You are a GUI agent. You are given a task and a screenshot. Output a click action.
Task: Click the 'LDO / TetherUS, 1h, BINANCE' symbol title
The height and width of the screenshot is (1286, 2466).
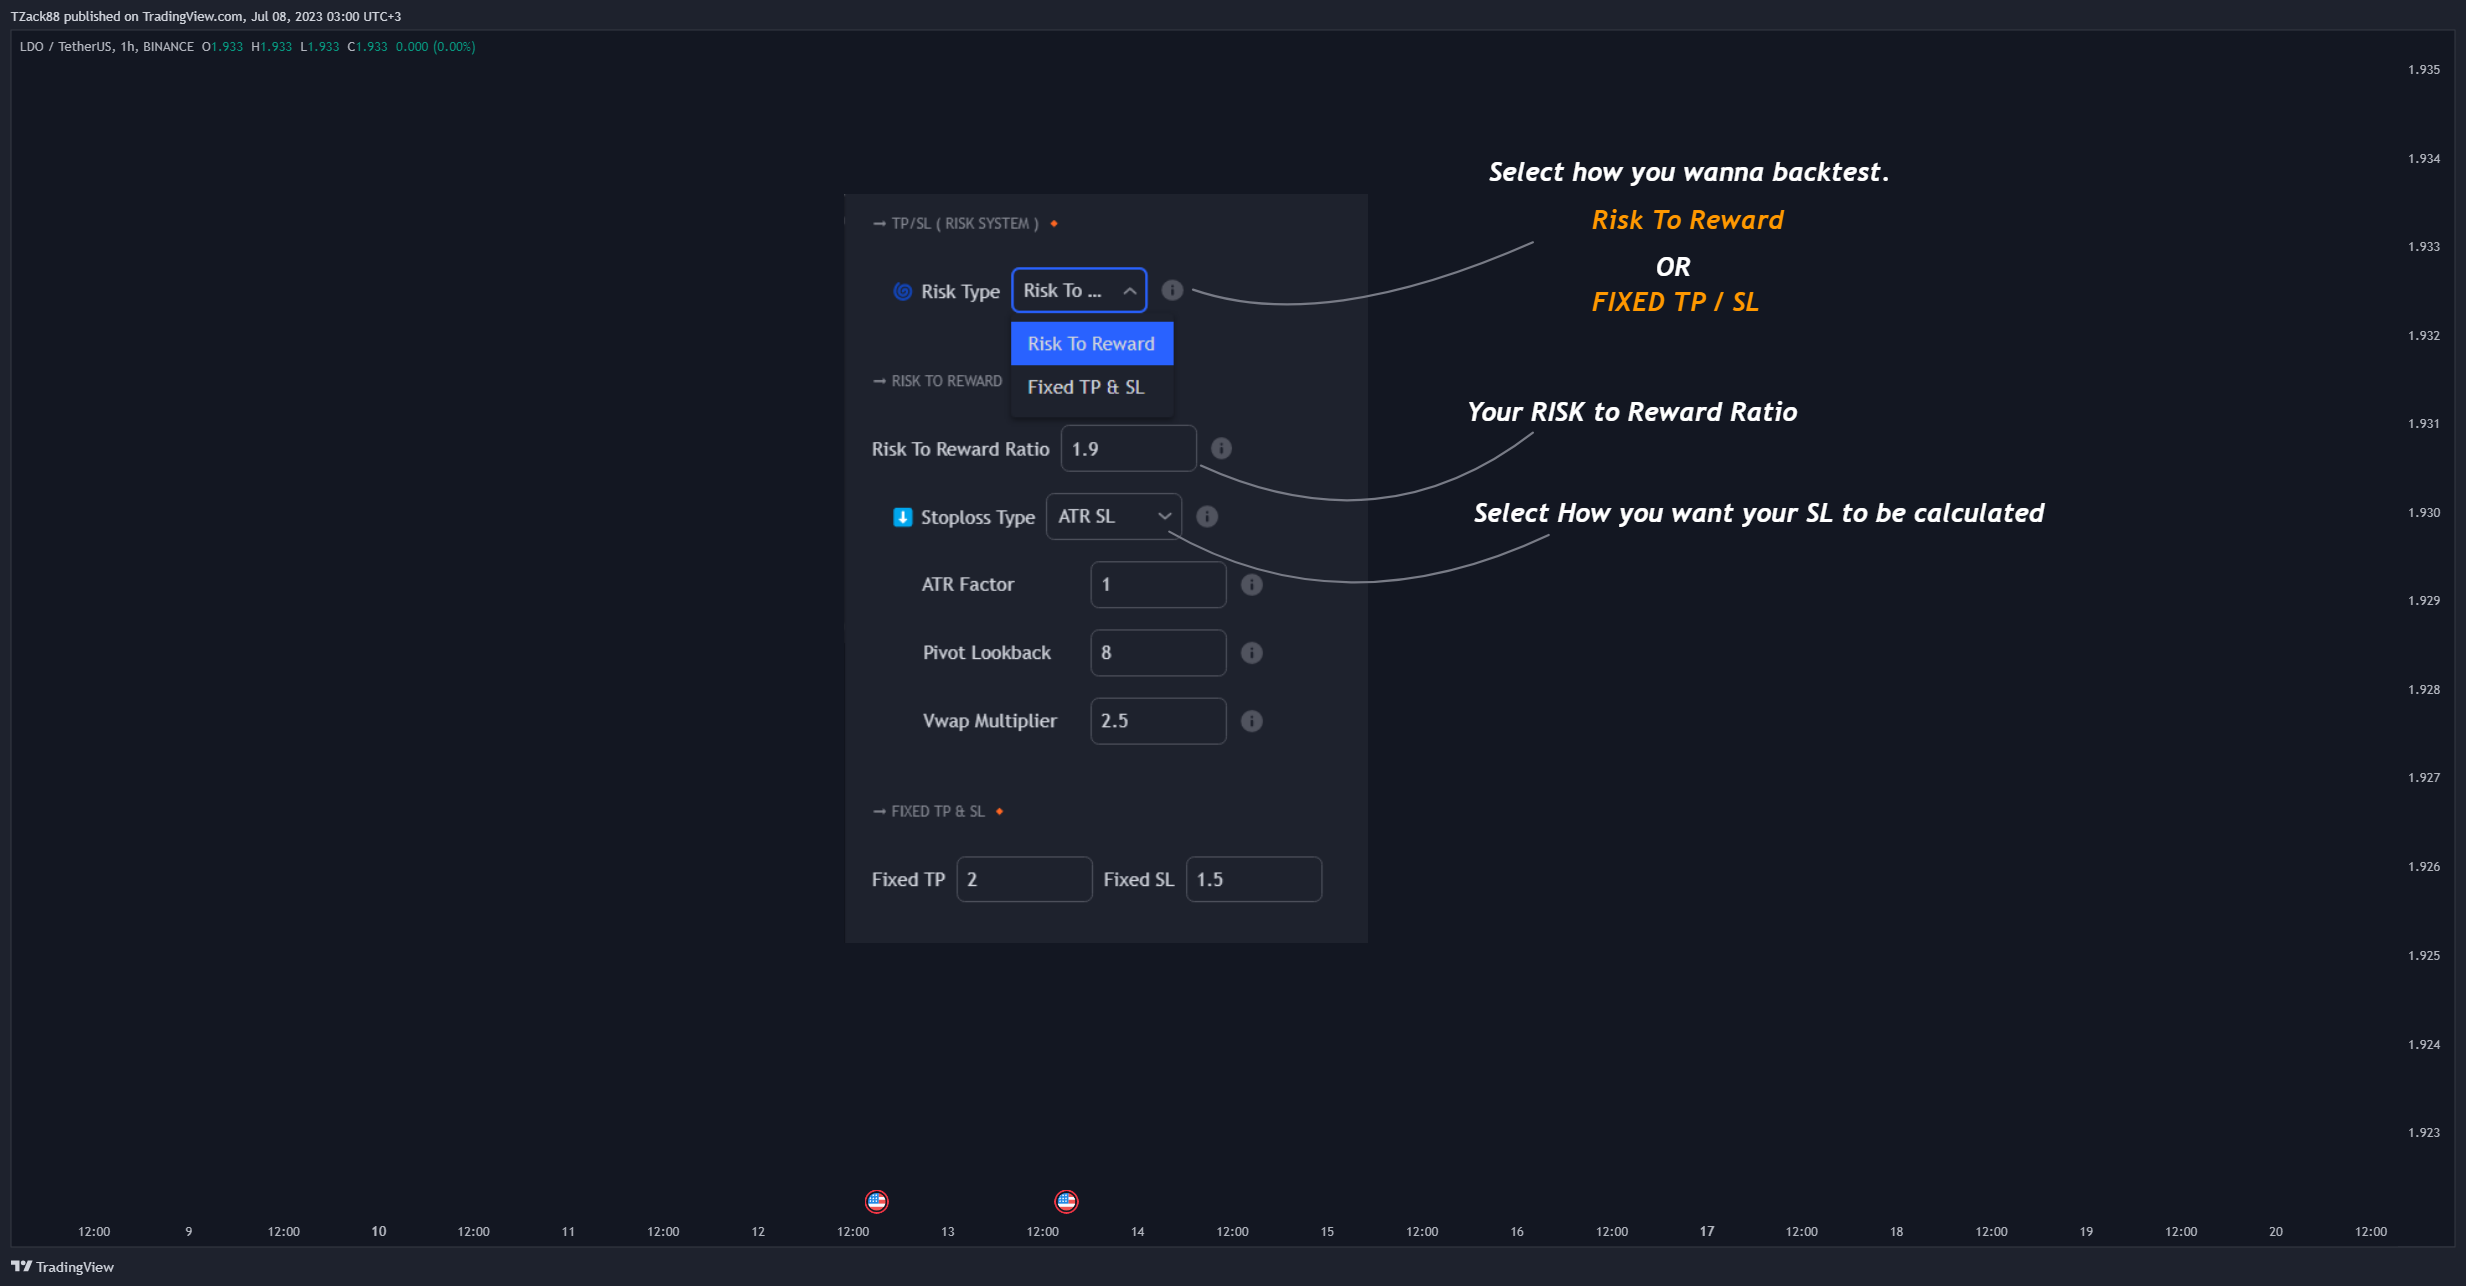[107, 46]
